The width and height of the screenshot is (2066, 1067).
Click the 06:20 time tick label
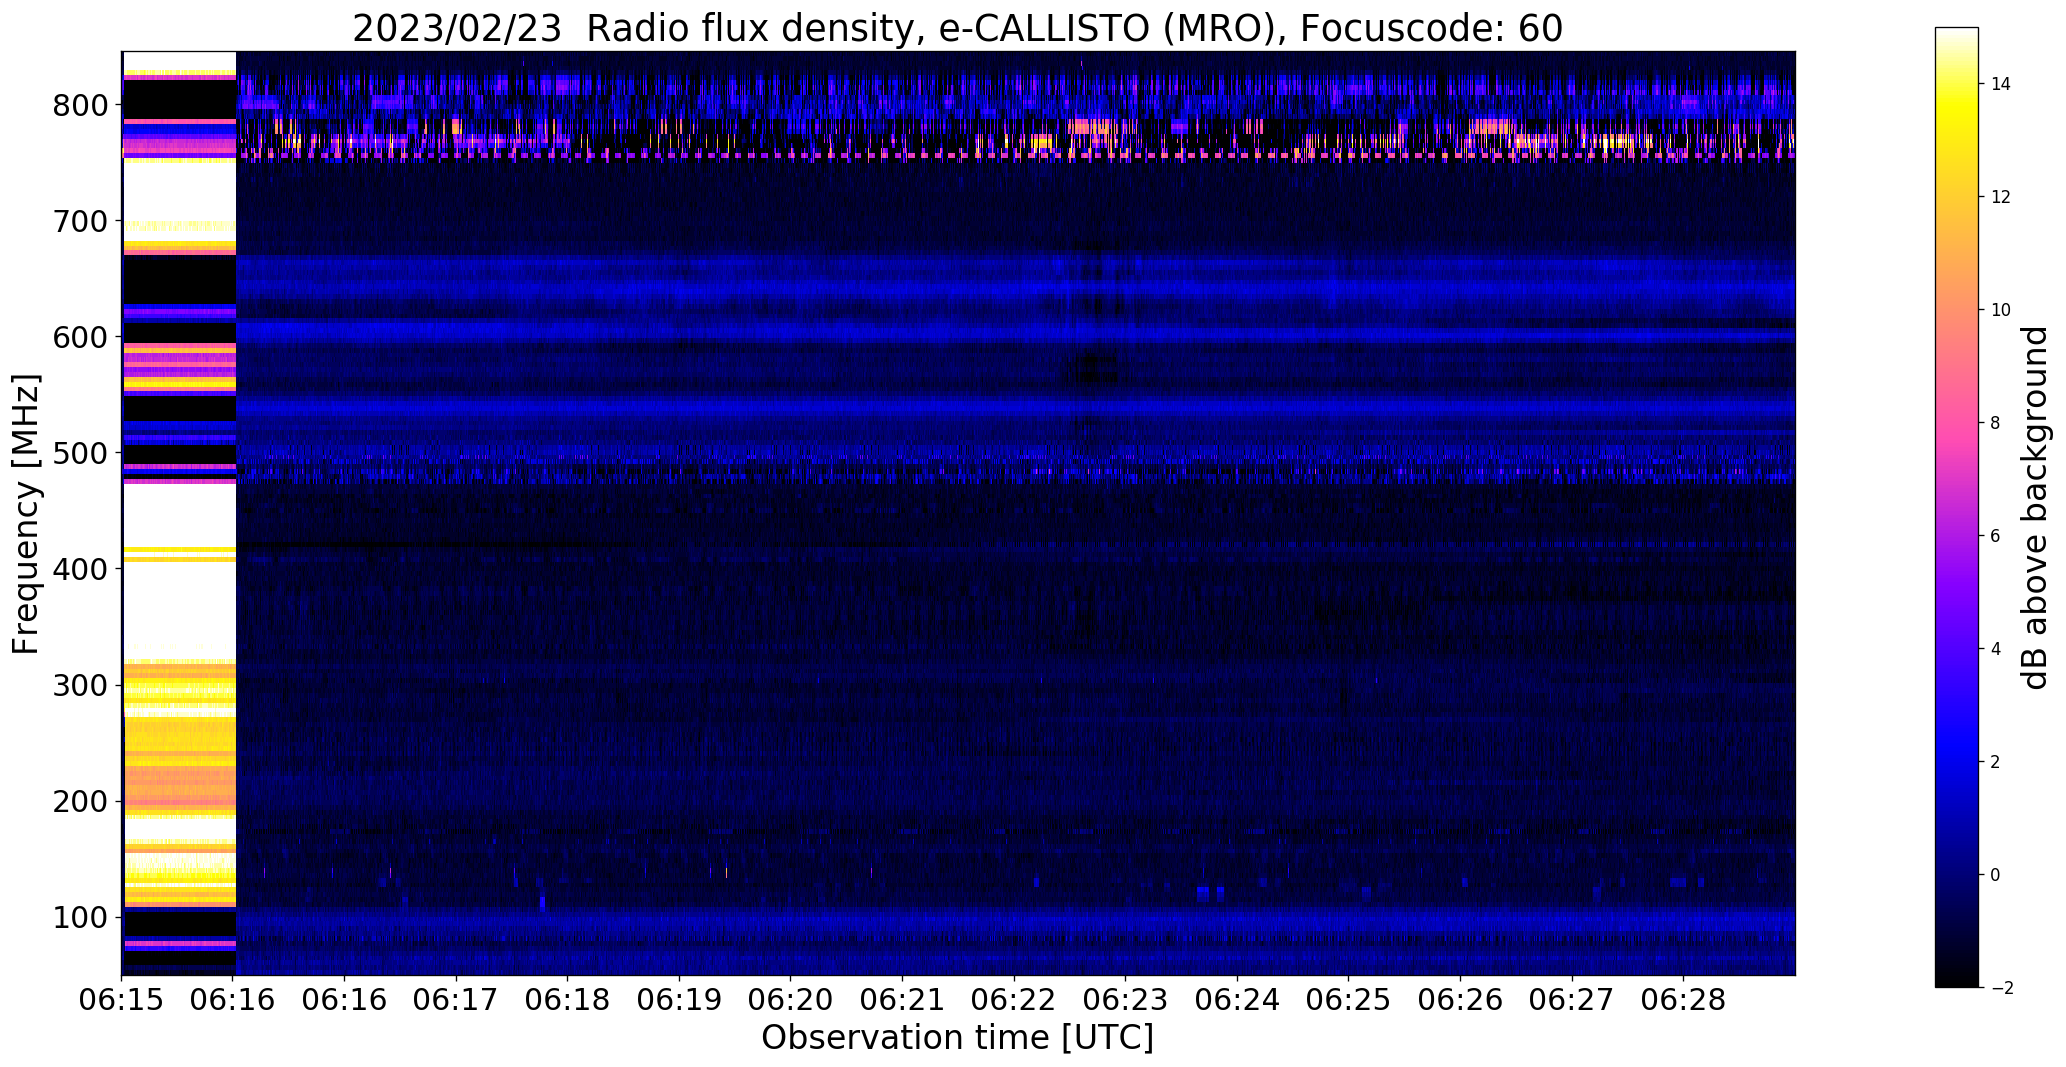click(x=791, y=1000)
